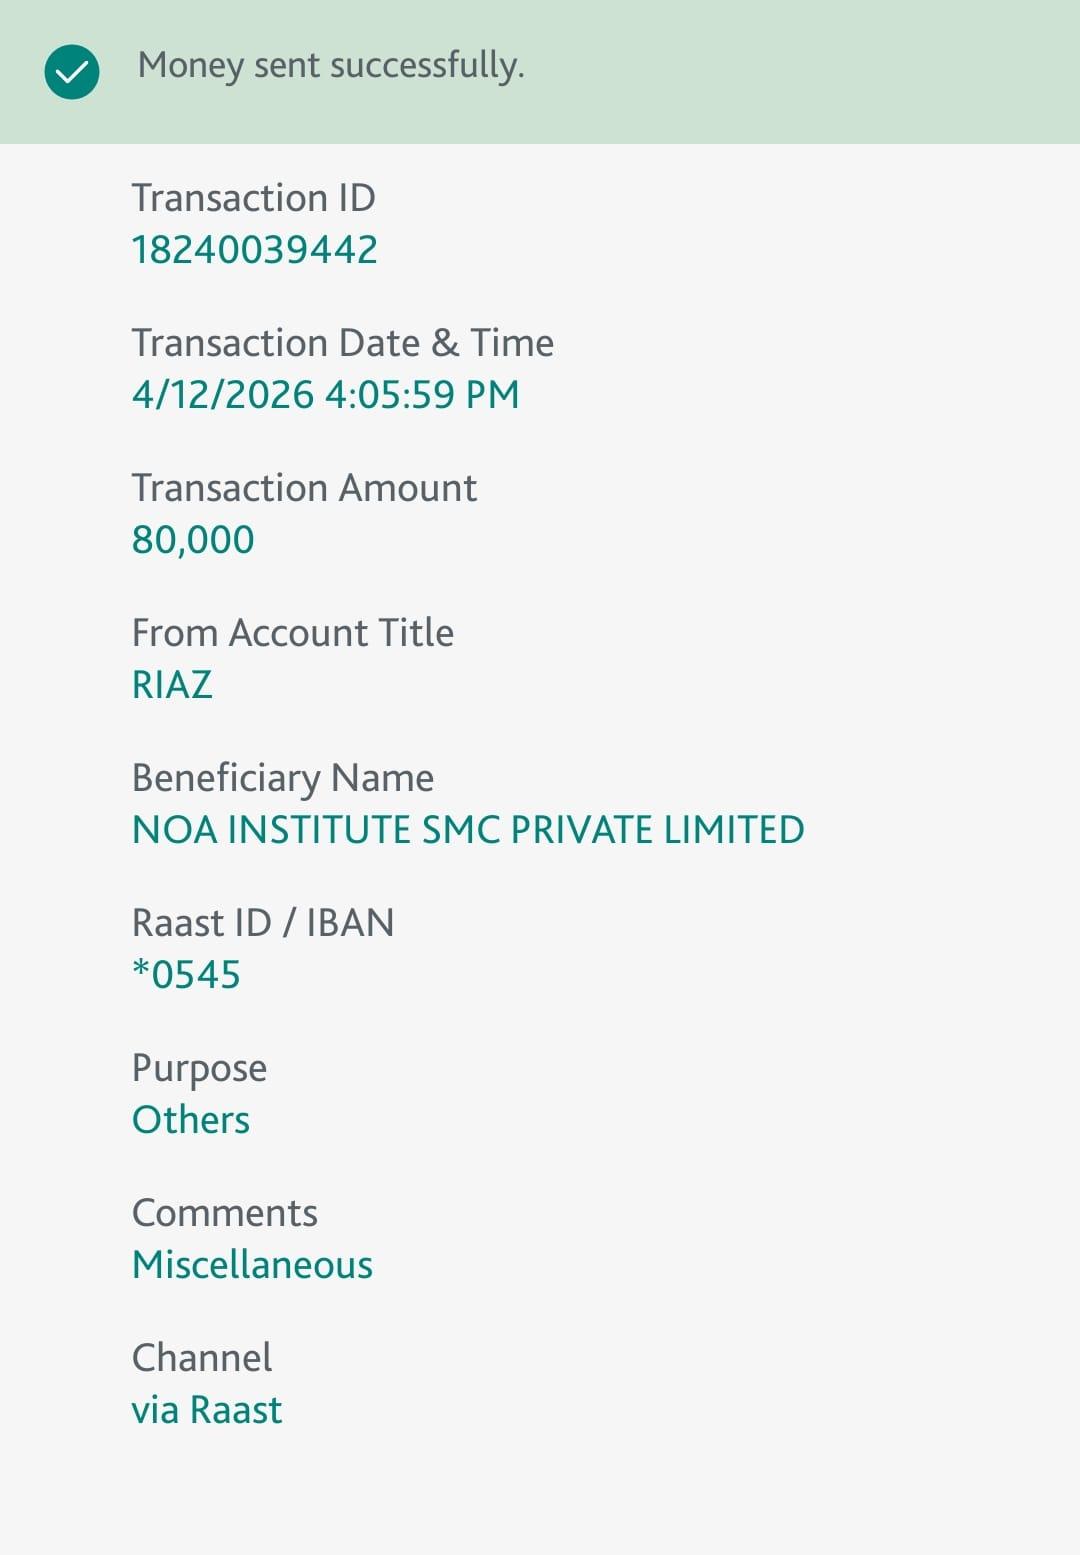Viewport: 1080px width, 1555px height.
Task: Tap the transaction date and time value
Action: (326, 395)
